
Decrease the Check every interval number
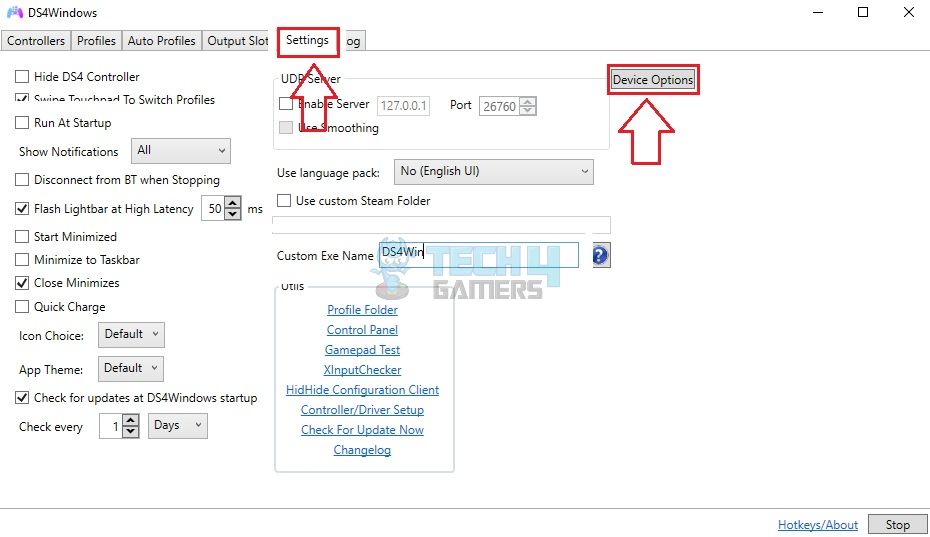coord(130,431)
